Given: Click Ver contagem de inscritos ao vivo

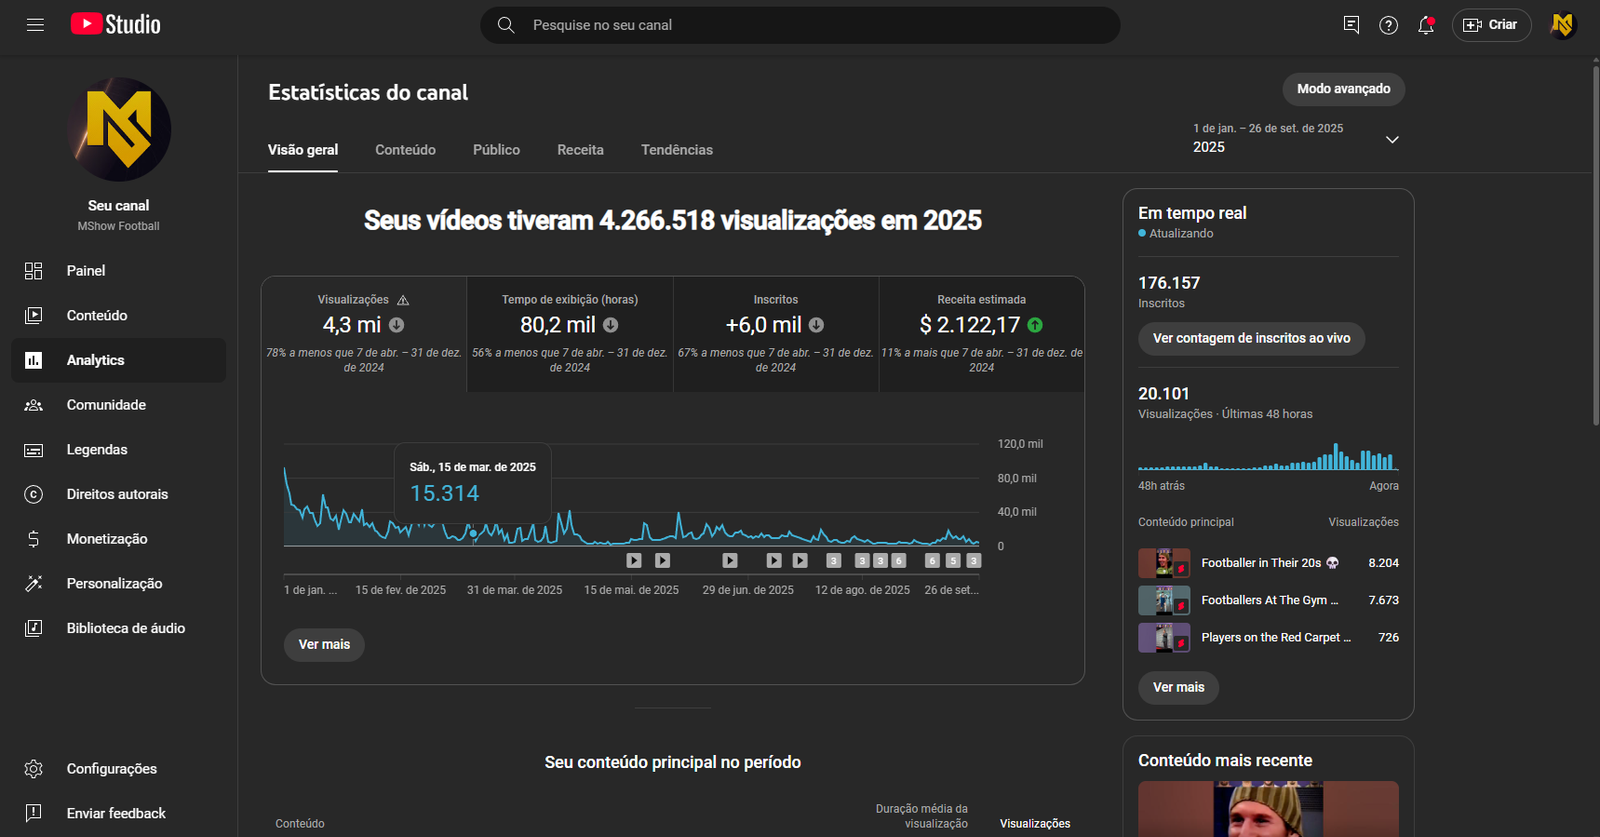Looking at the screenshot, I should point(1251,338).
